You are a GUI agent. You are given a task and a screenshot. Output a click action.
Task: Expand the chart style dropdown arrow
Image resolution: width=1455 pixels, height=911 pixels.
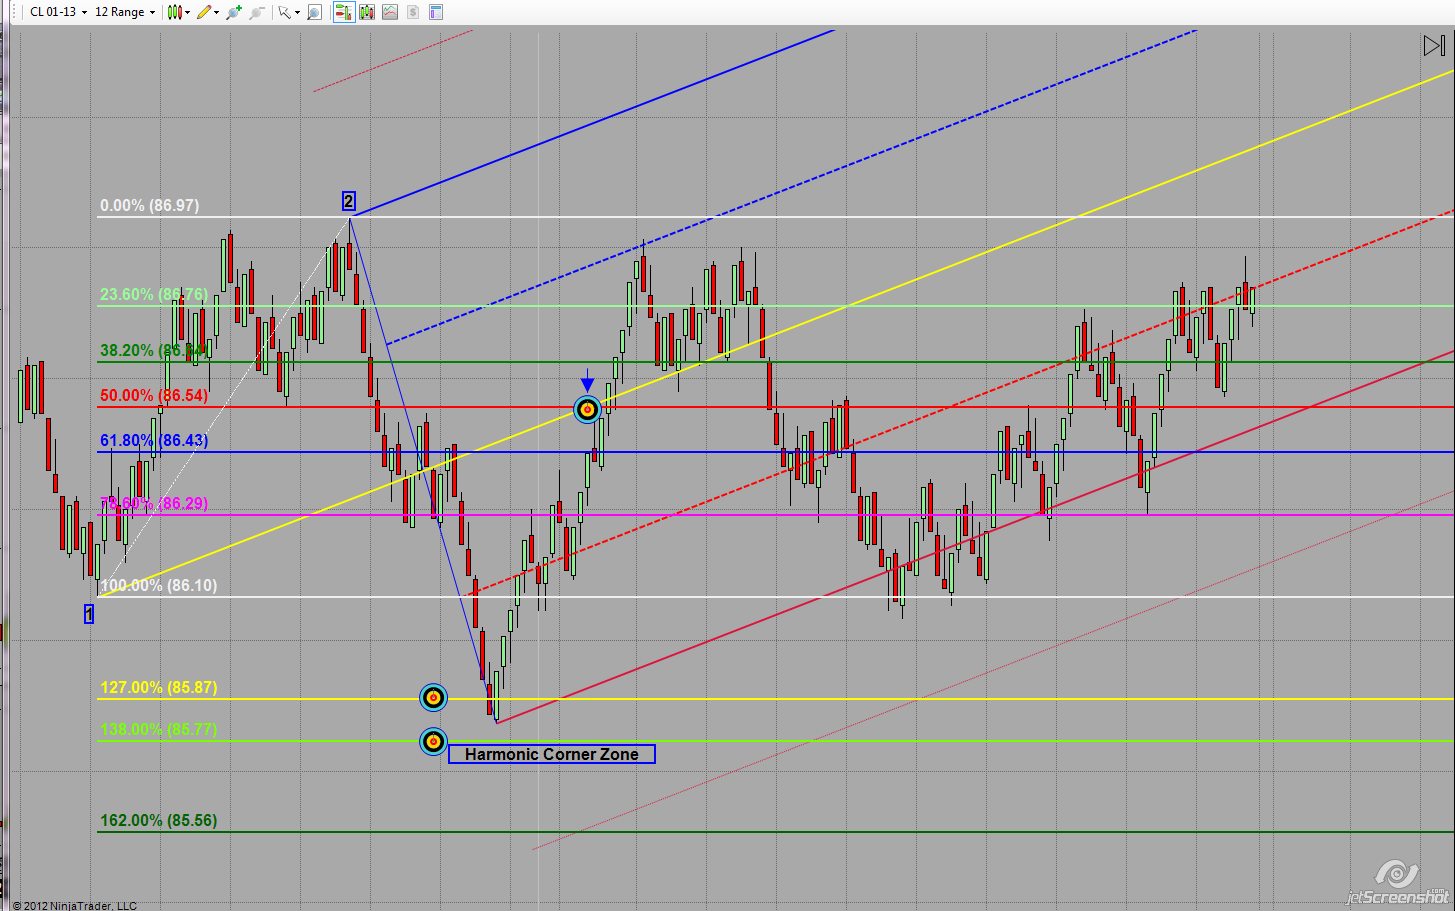[x=187, y=12]
